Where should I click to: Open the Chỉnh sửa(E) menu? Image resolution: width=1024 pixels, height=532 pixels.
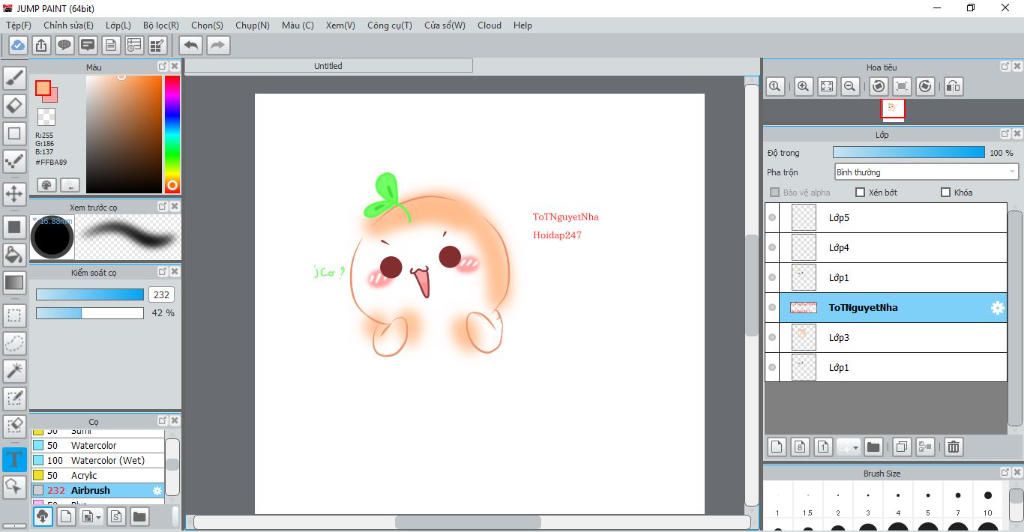tap(69, 25)
